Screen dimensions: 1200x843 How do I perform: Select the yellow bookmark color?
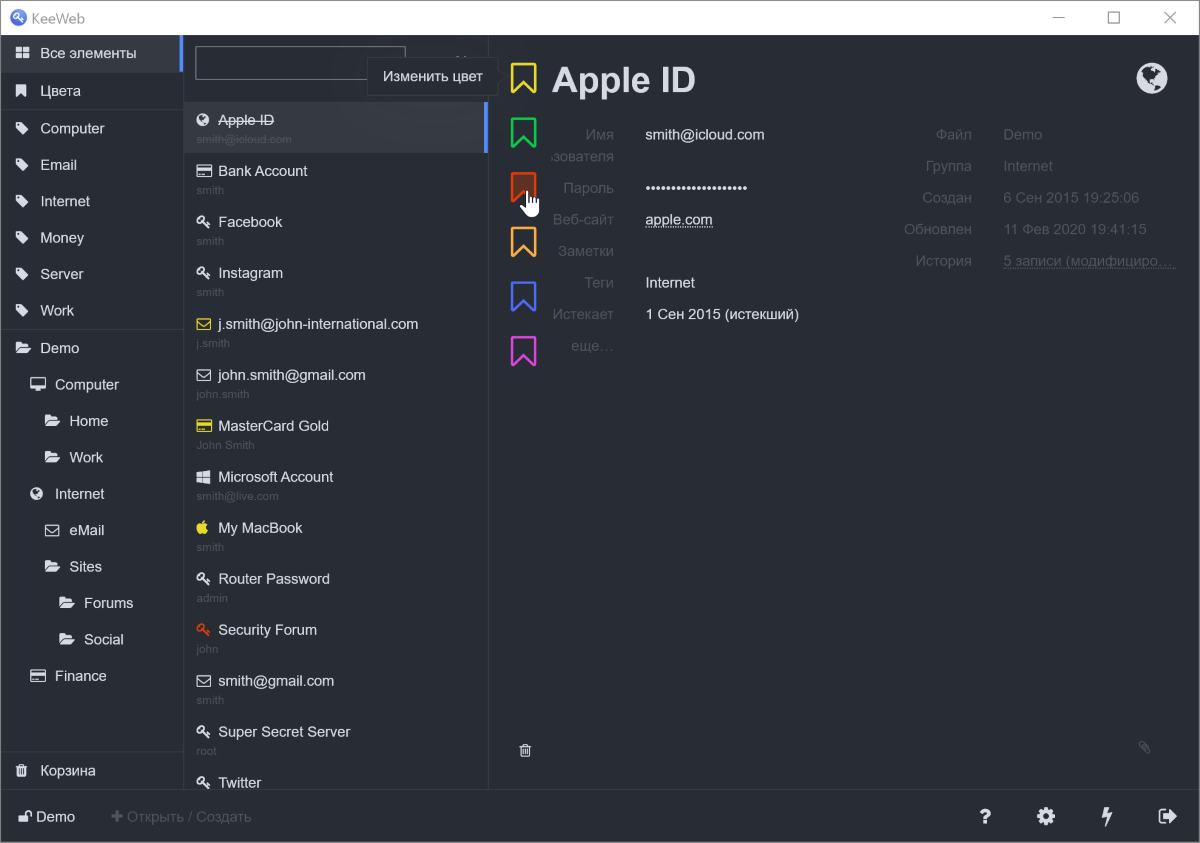(x=523, y=78)
